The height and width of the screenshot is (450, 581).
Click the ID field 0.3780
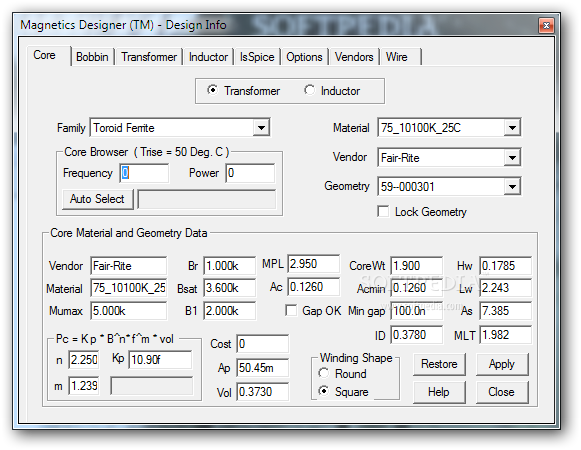click(x=416, y=335)
